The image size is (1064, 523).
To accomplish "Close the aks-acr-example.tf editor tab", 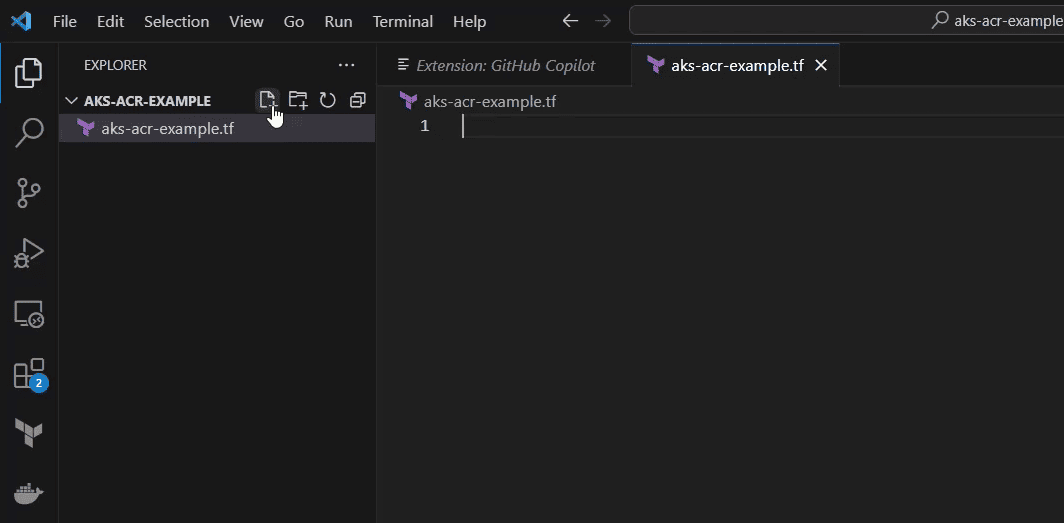I will pyautogui.click(x=821, y=65).
